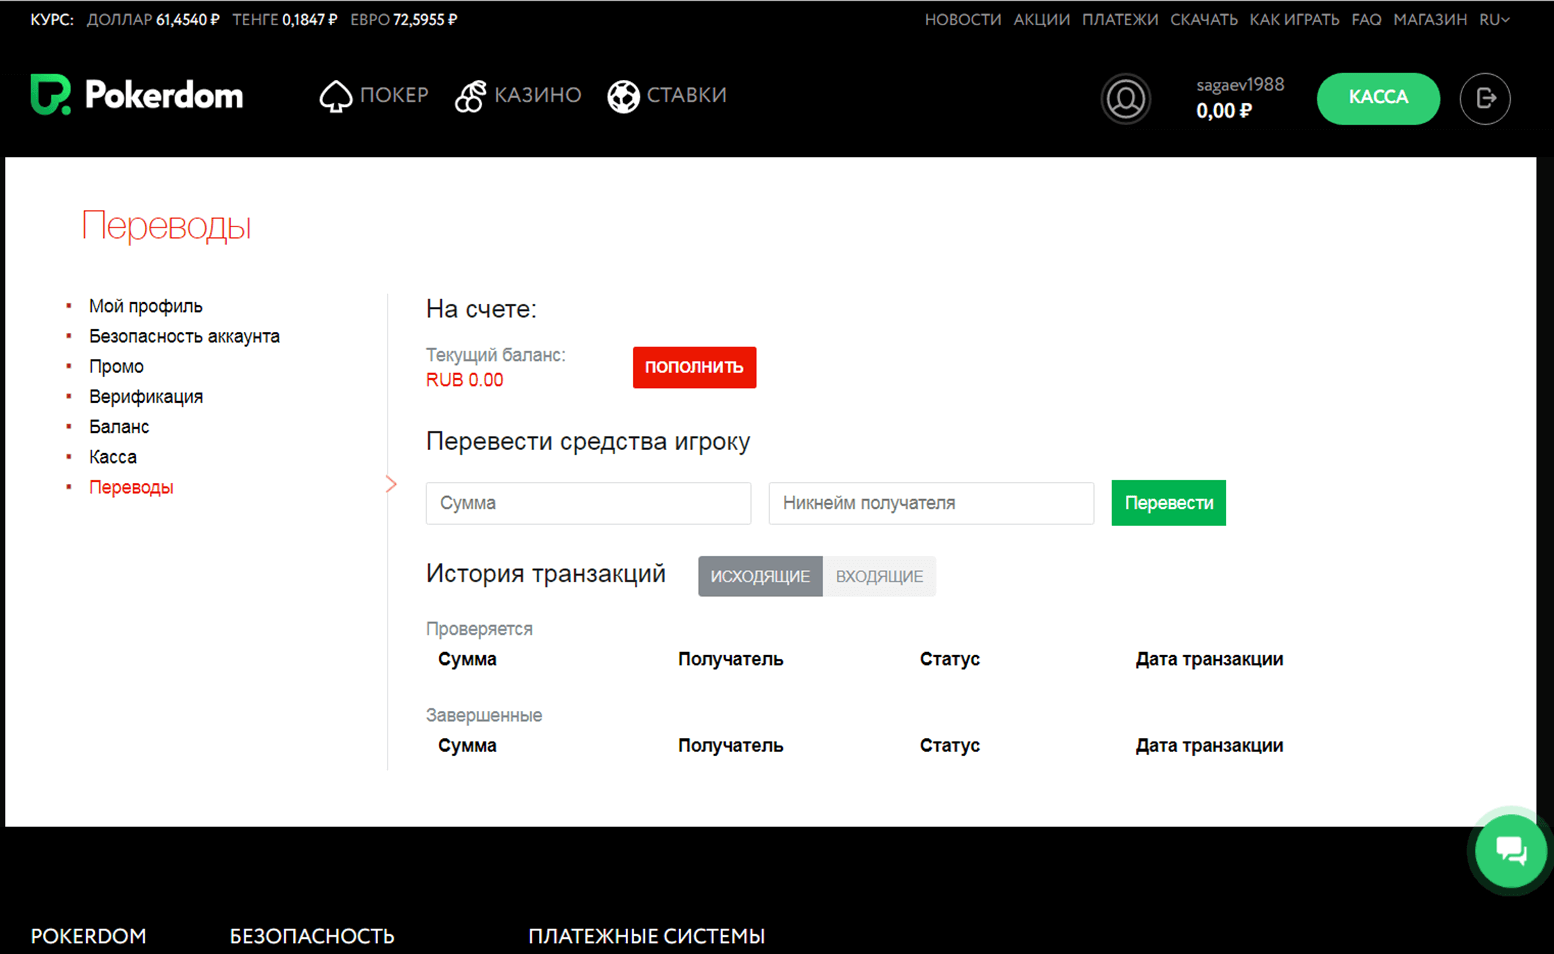
Task: Click the euro rate 72,5955 ₽
Action: tap(425, 19)
